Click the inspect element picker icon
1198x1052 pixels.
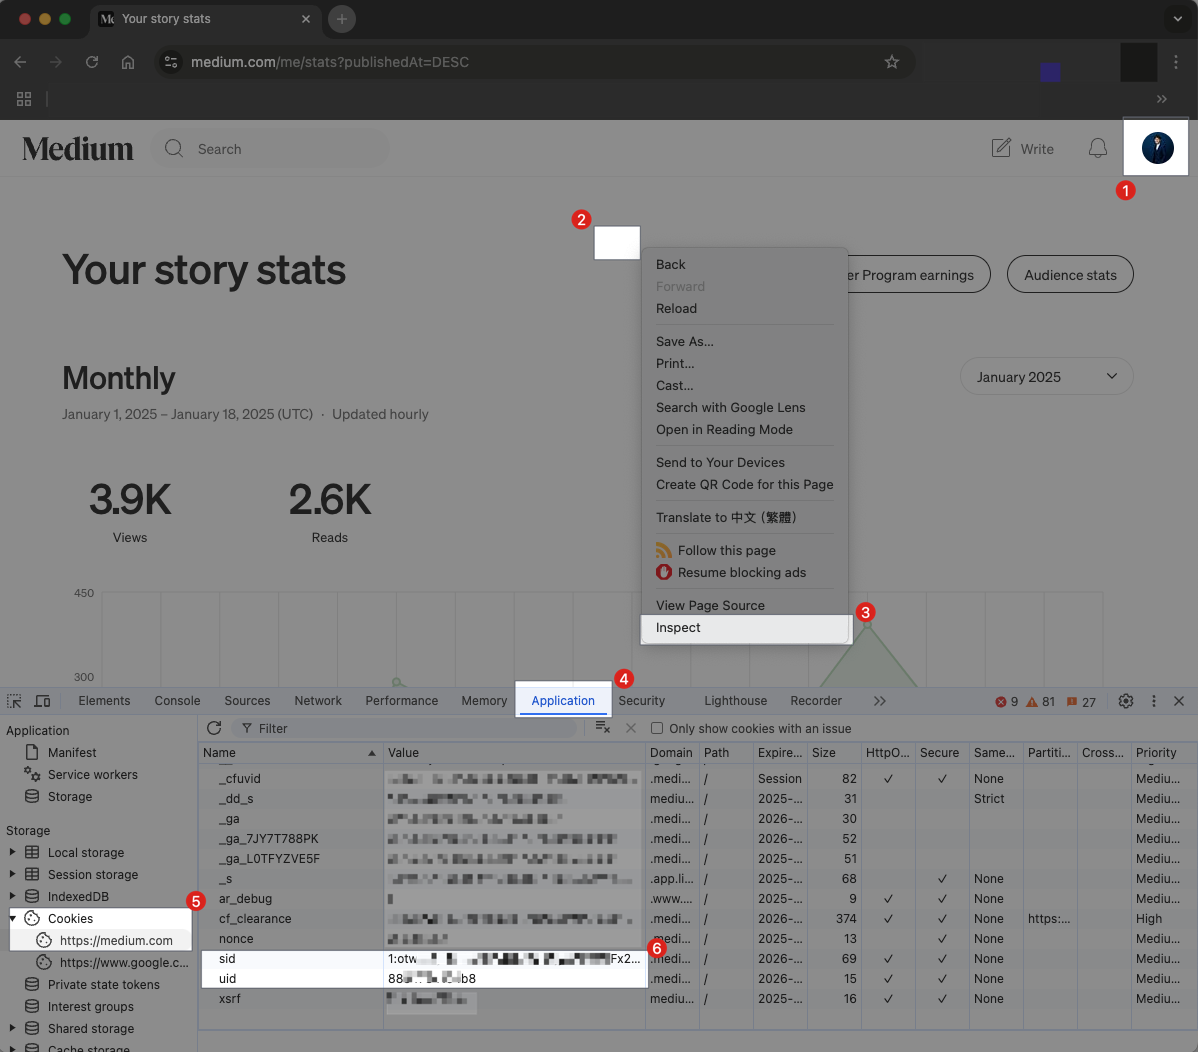pyautogui.click(x=15, y=701)
